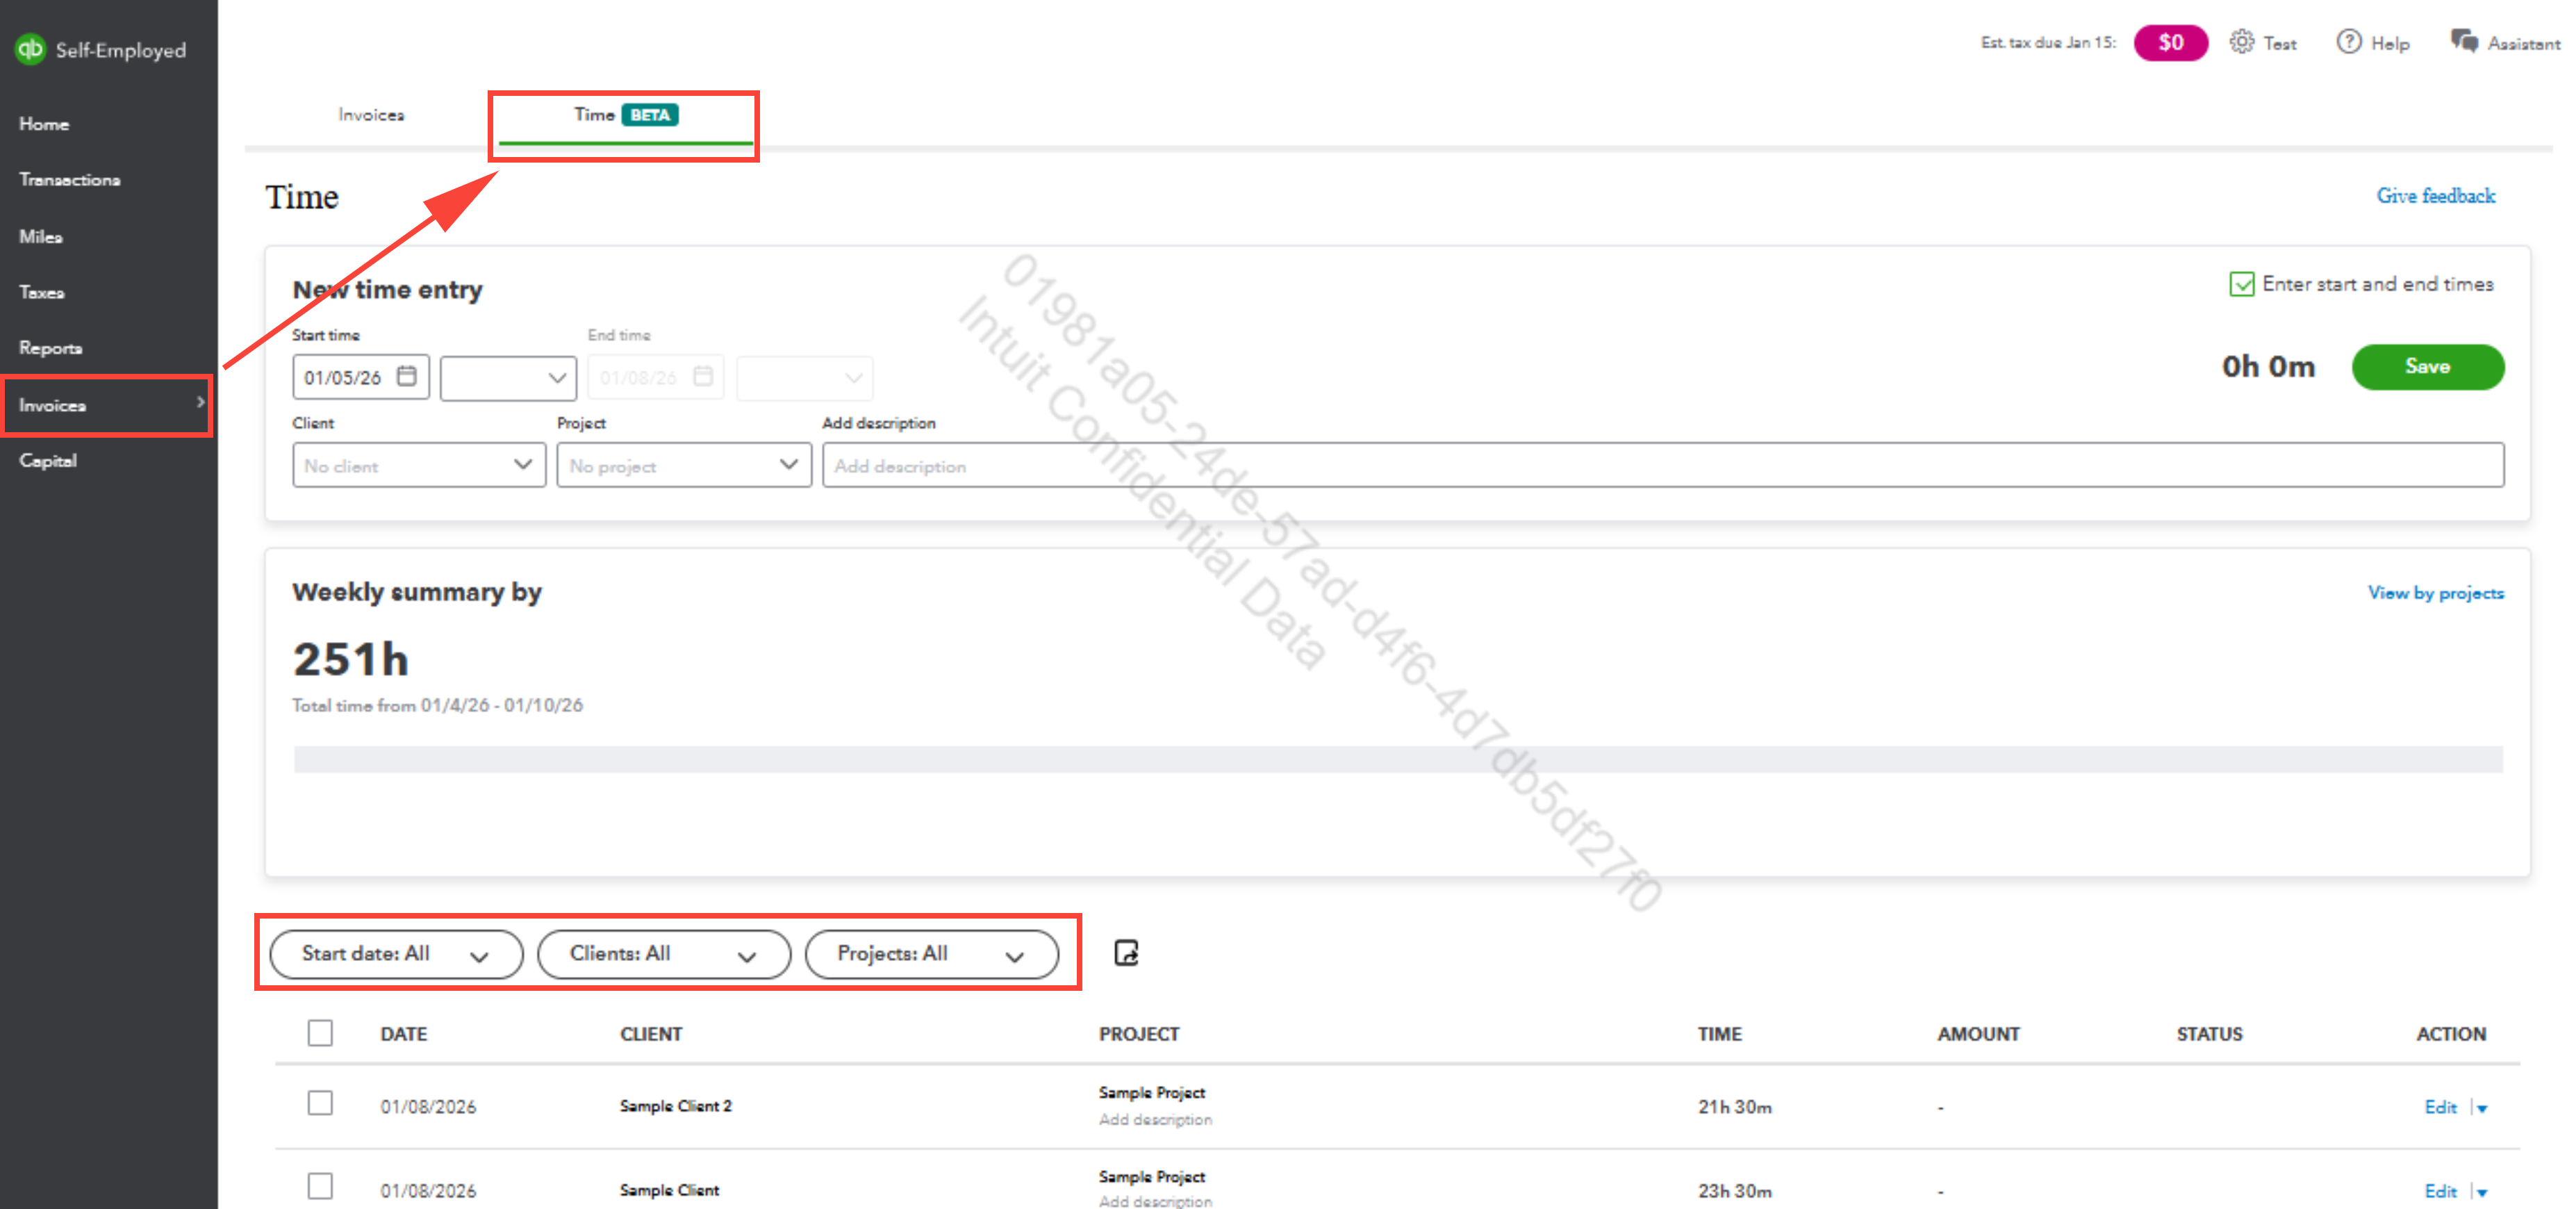Image resolution: width=2576 pixels, height=1209 pixels.
Task: Click the QuickBooks logo icon
Action: click(30, 49)
